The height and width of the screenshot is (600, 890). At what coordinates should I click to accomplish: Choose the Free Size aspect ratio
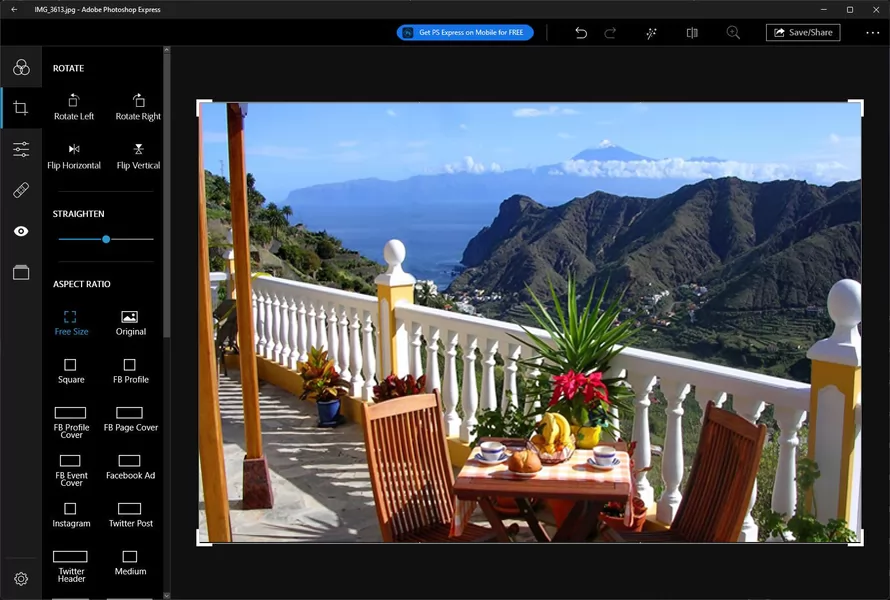pos(71,323)
